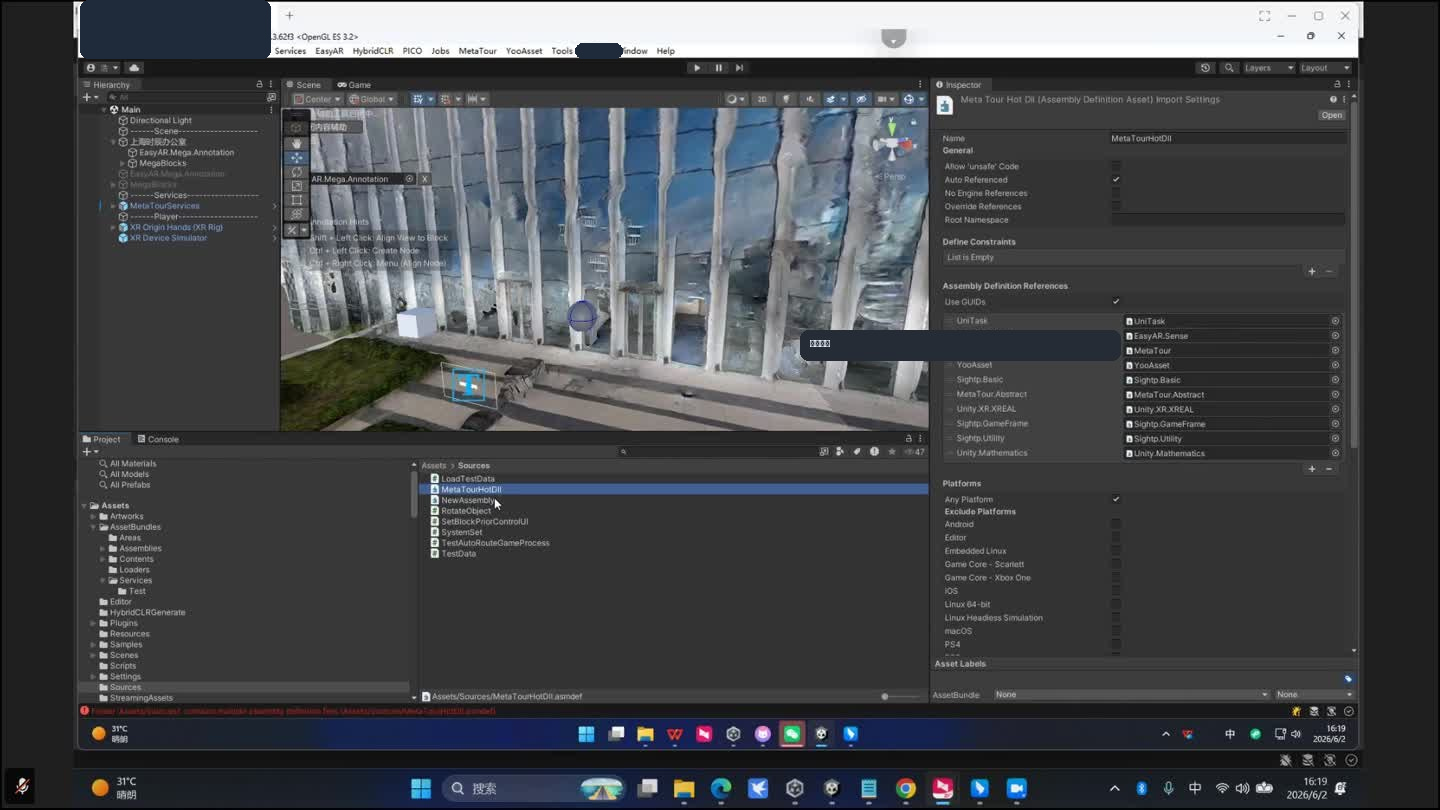The image size is (1440, 810).
Task: Open AssetBundle name dropdown showing None
Action: coord(1131,694)
